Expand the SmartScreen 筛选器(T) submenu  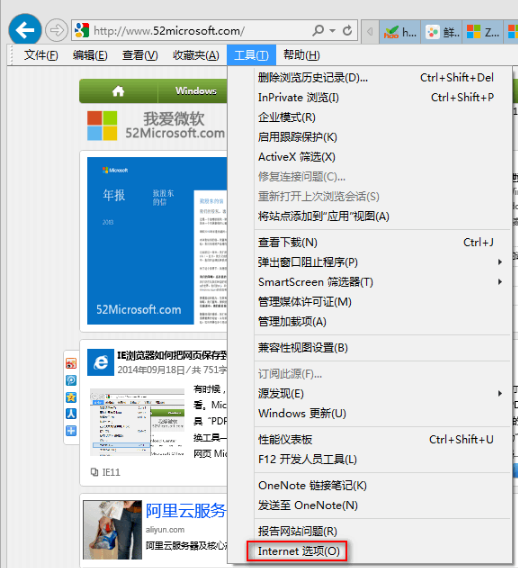(x=369, y=282)
